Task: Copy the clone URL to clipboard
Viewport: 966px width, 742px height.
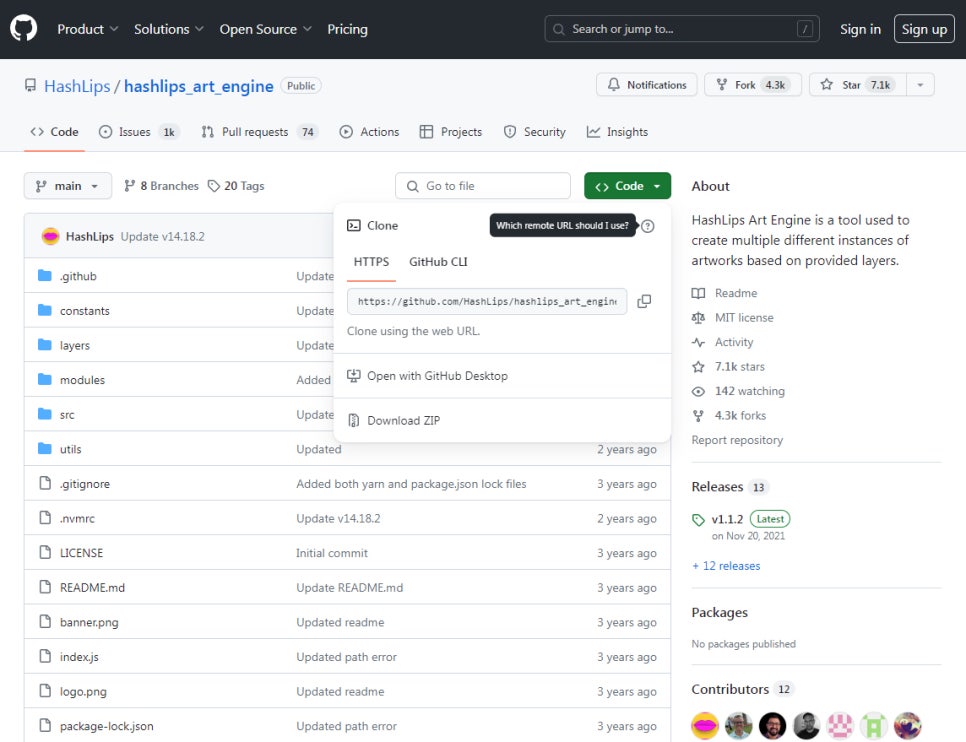Action: (x=644, y=301)
